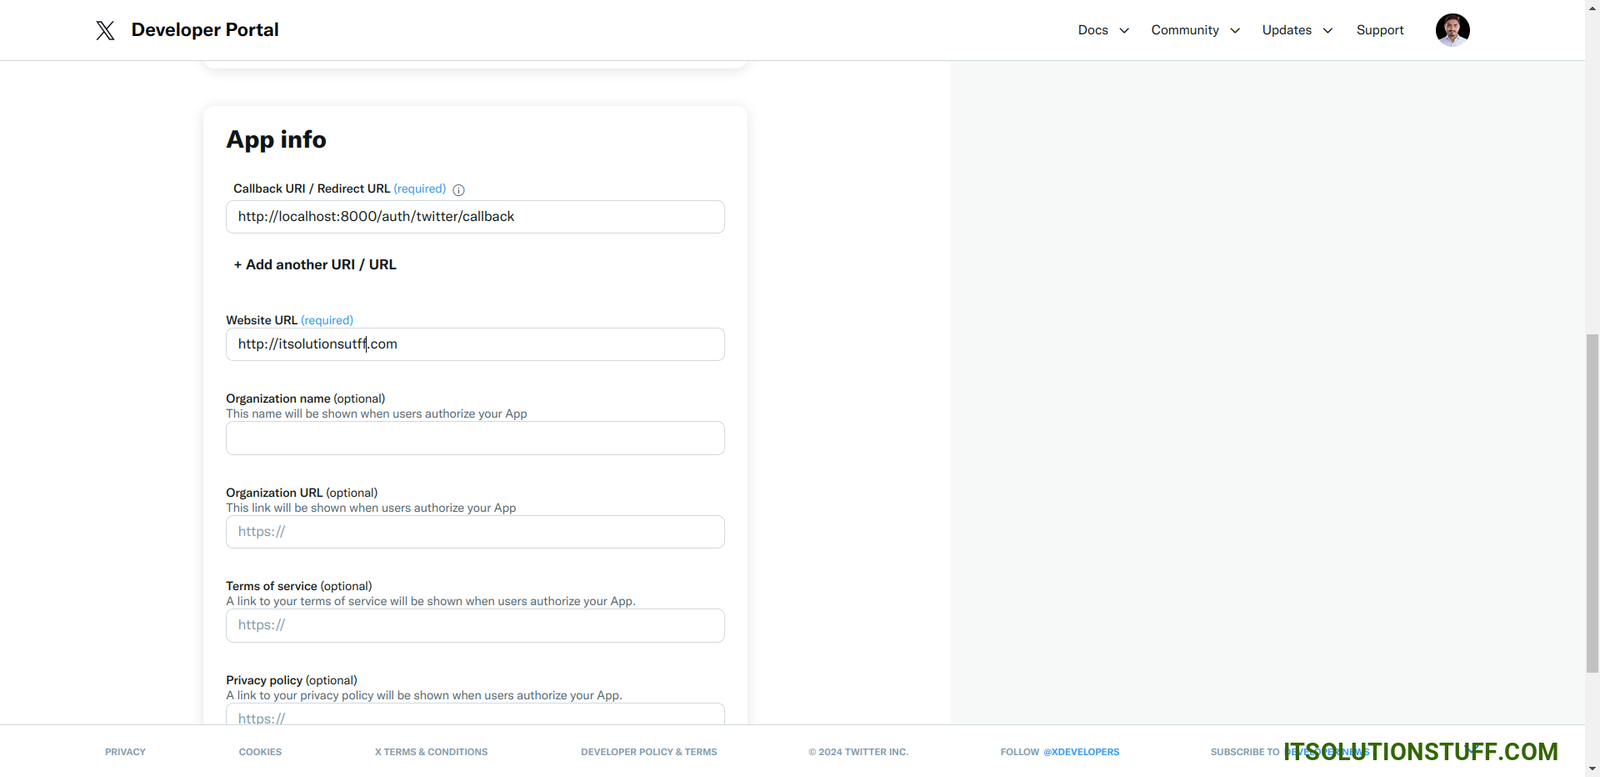Open the user profile avatar
The height and width of the screenshot is (777, 1600).
point(1452,30)
